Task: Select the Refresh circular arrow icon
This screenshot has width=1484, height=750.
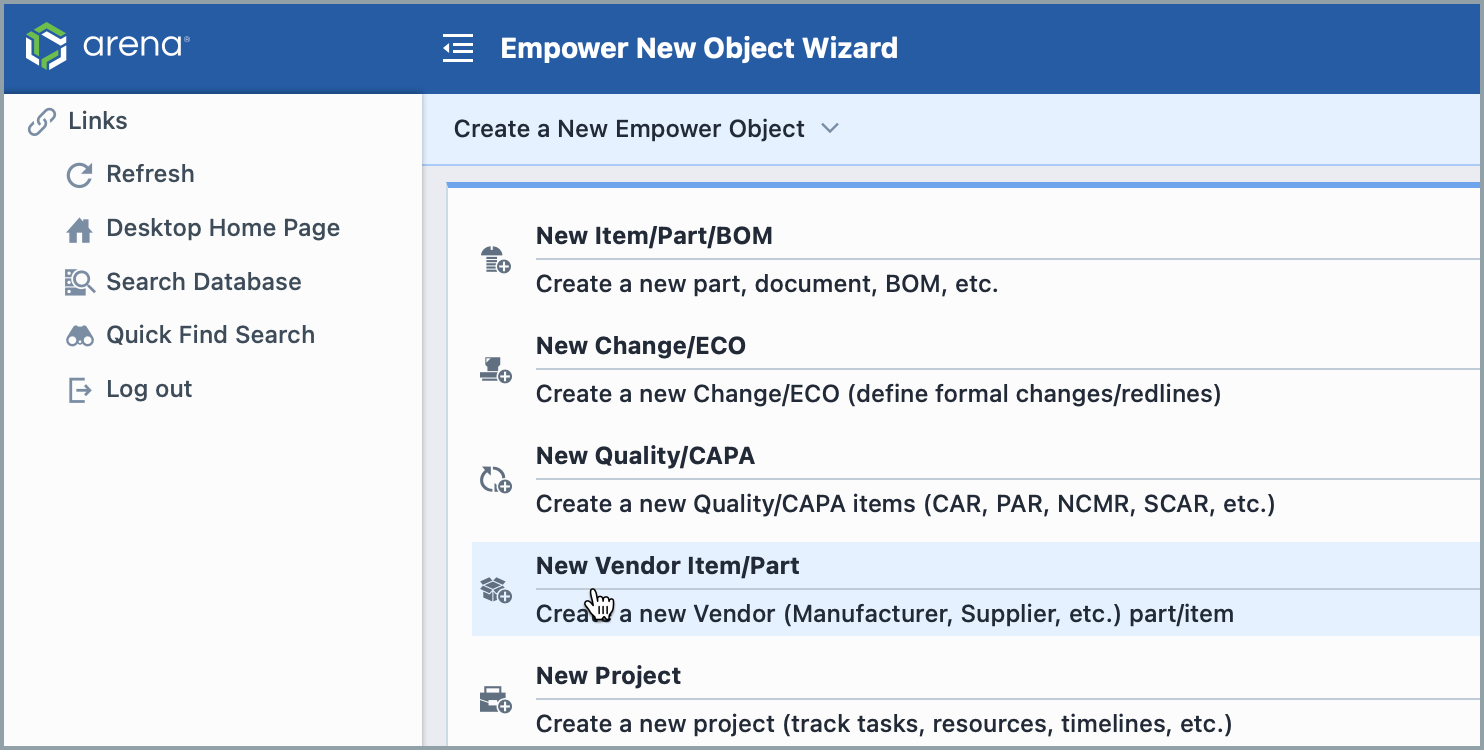Action: click(x=79, y=174)
